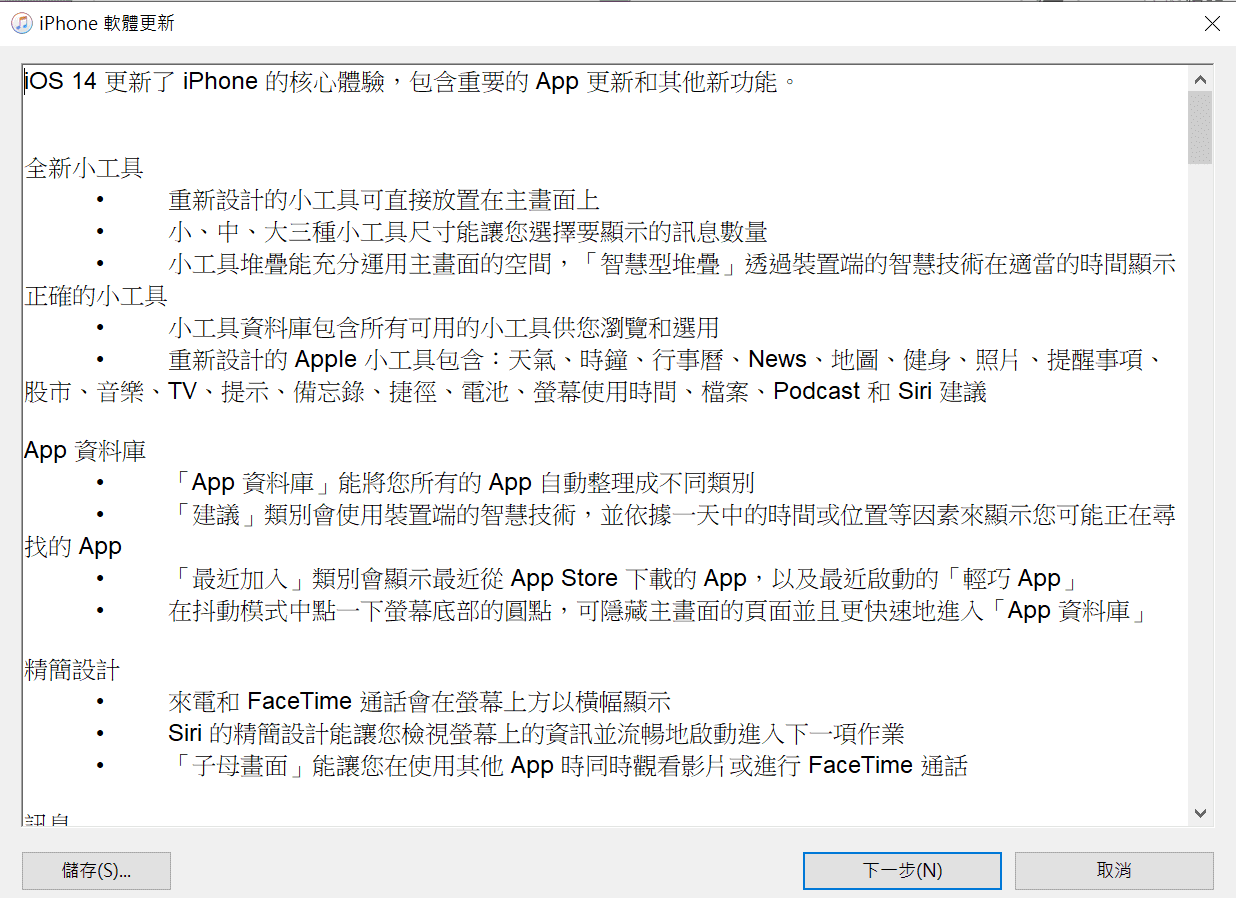Click the scrollbar up arrow
Screen dimensions: 1236x898
tap(1200, 80)
